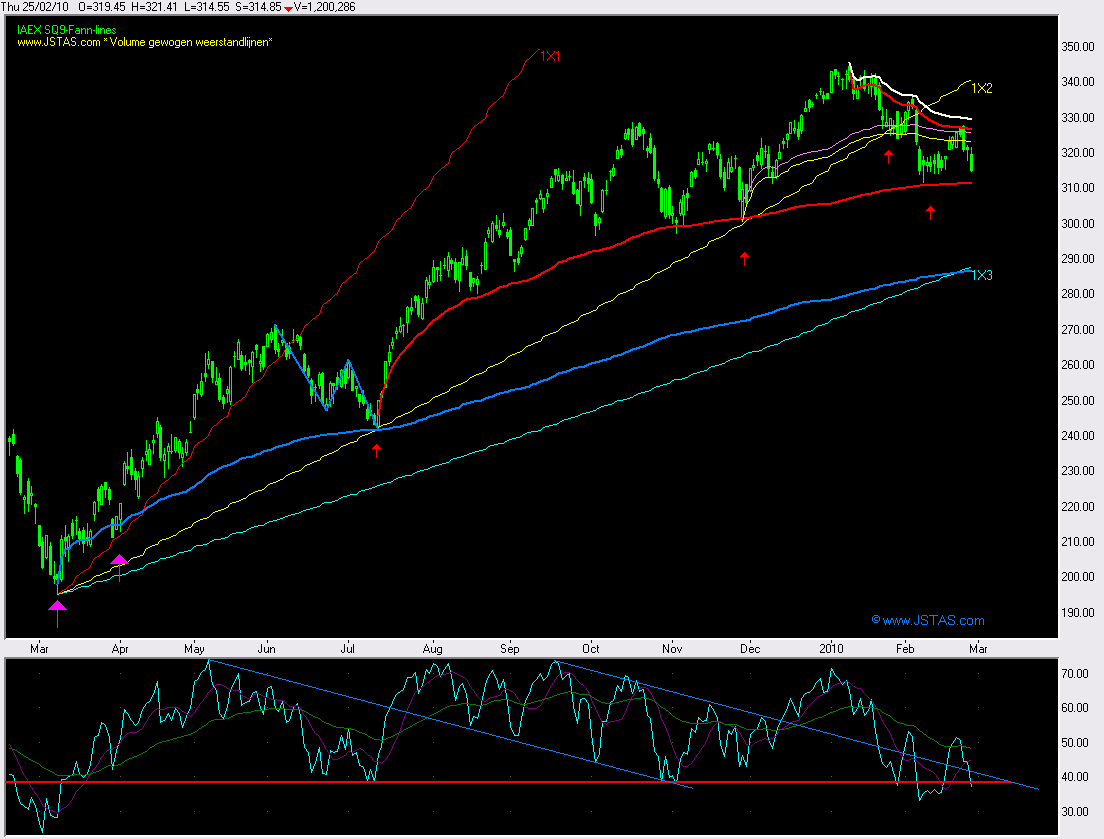The image size is (1104, 839).
Task: Click the 30.00 oscillator axis label
Action: (x=1075, y=811)
